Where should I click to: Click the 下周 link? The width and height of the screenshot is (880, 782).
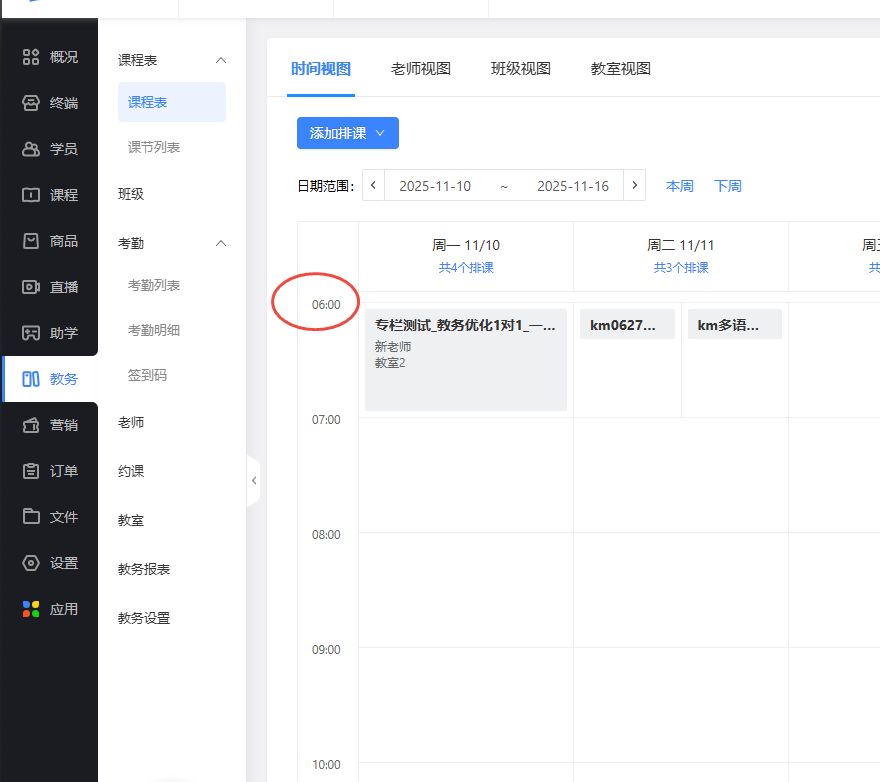(727, 186)
